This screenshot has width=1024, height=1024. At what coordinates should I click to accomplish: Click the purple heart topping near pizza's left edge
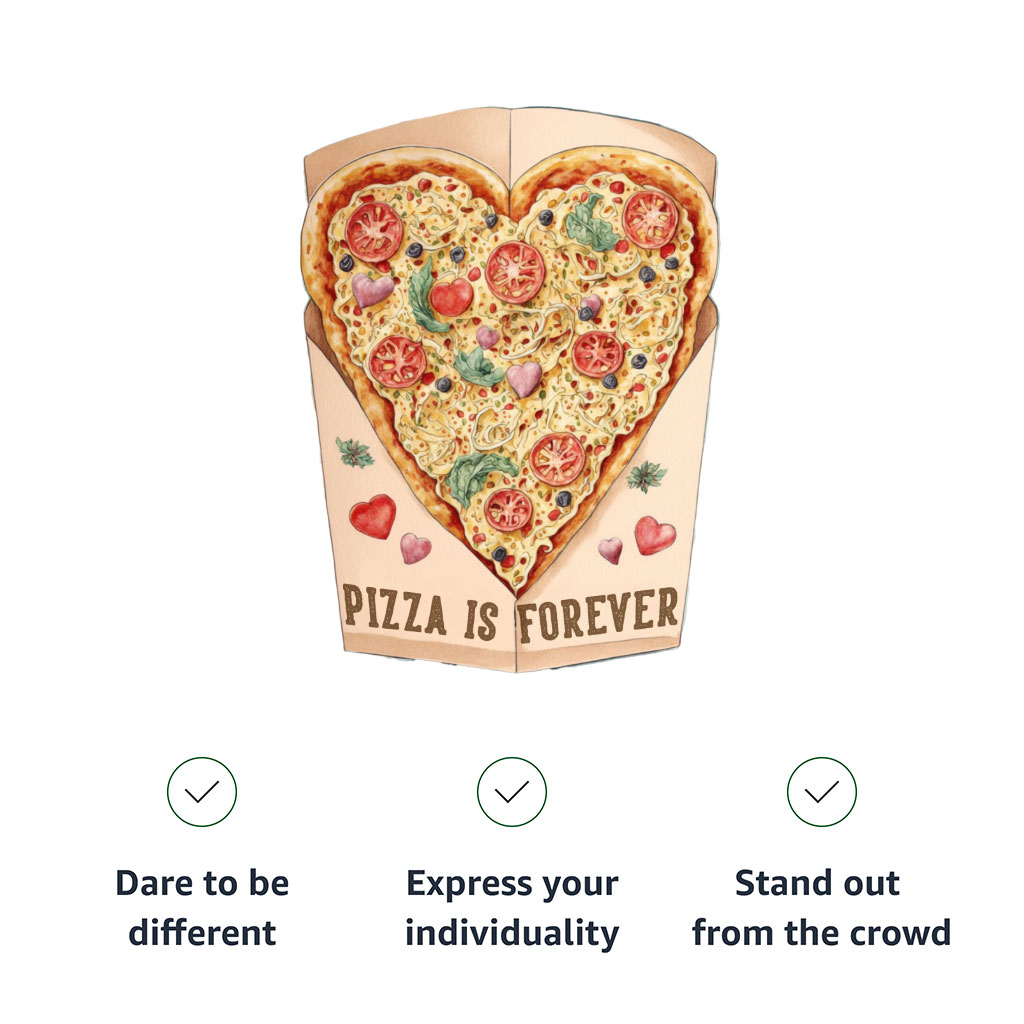pos(372,290)
